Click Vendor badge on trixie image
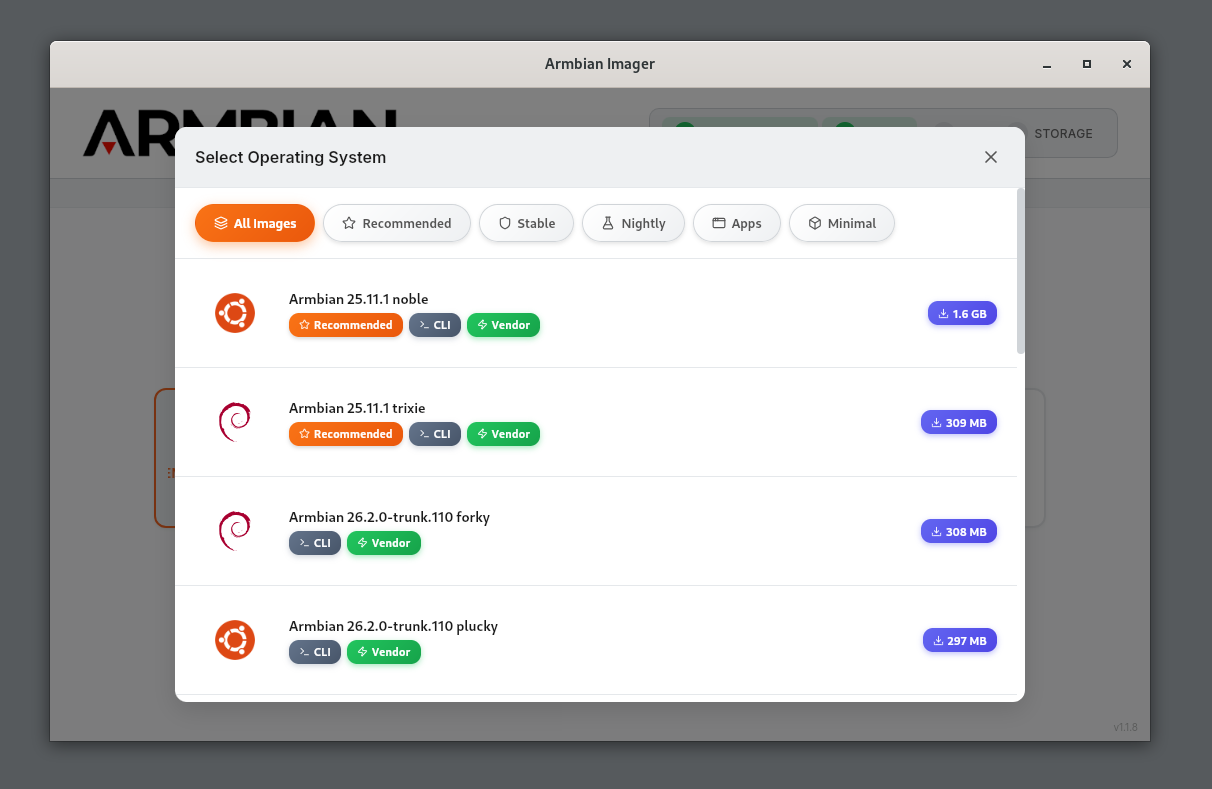The image size is (1212, 789). click(503, 434)
